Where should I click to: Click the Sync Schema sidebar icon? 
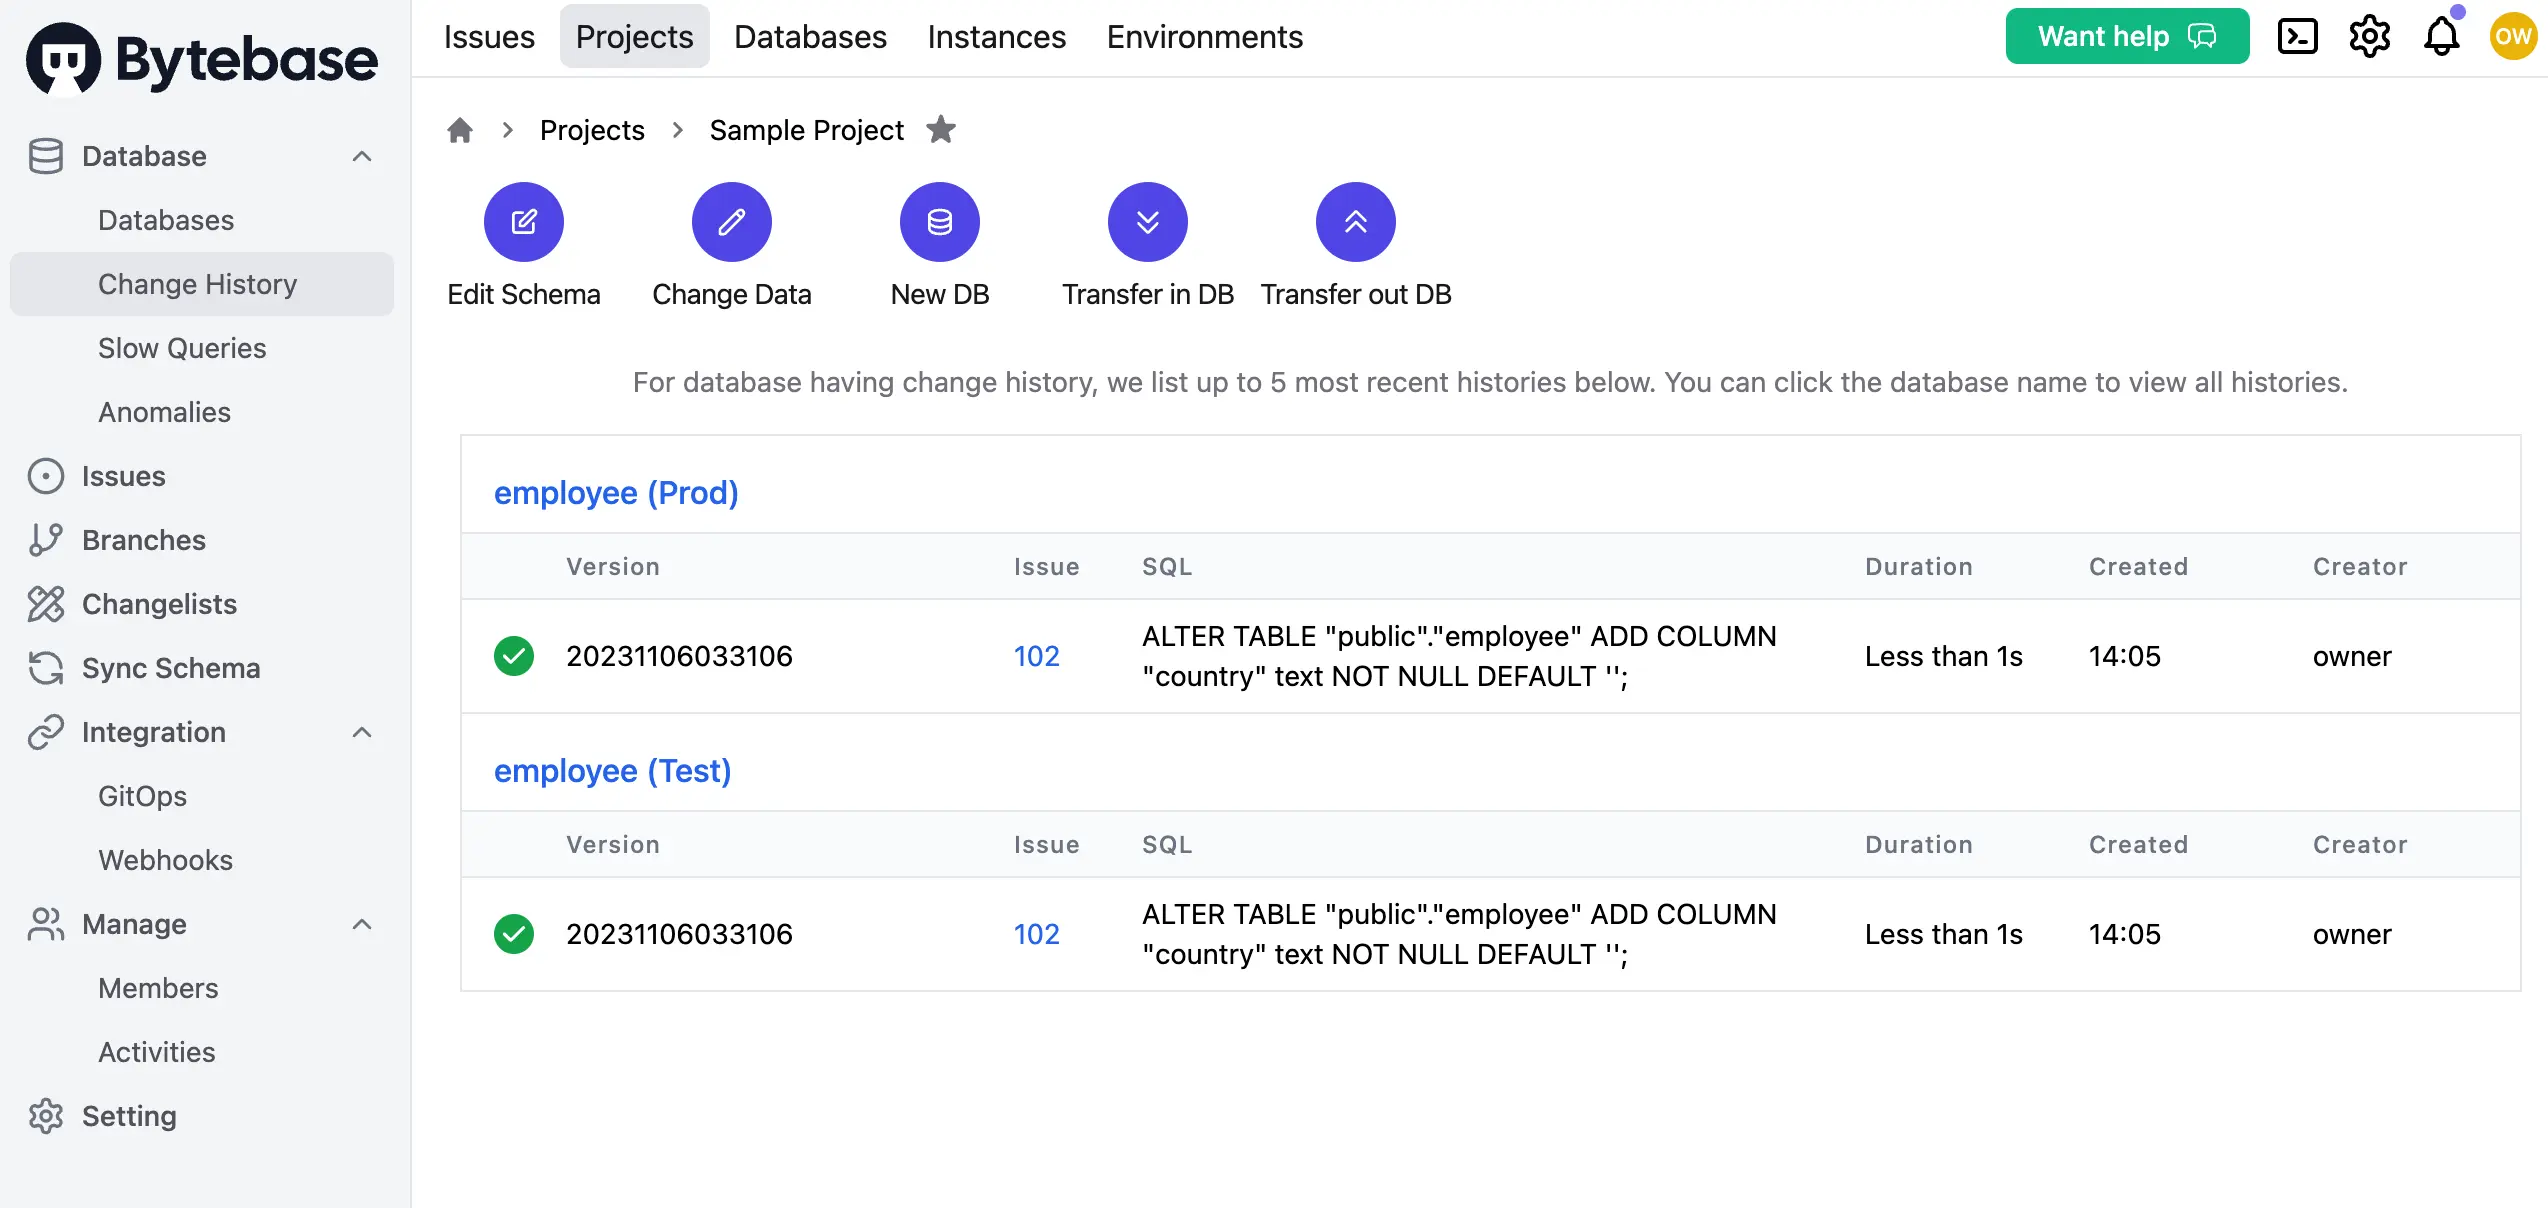46,668
